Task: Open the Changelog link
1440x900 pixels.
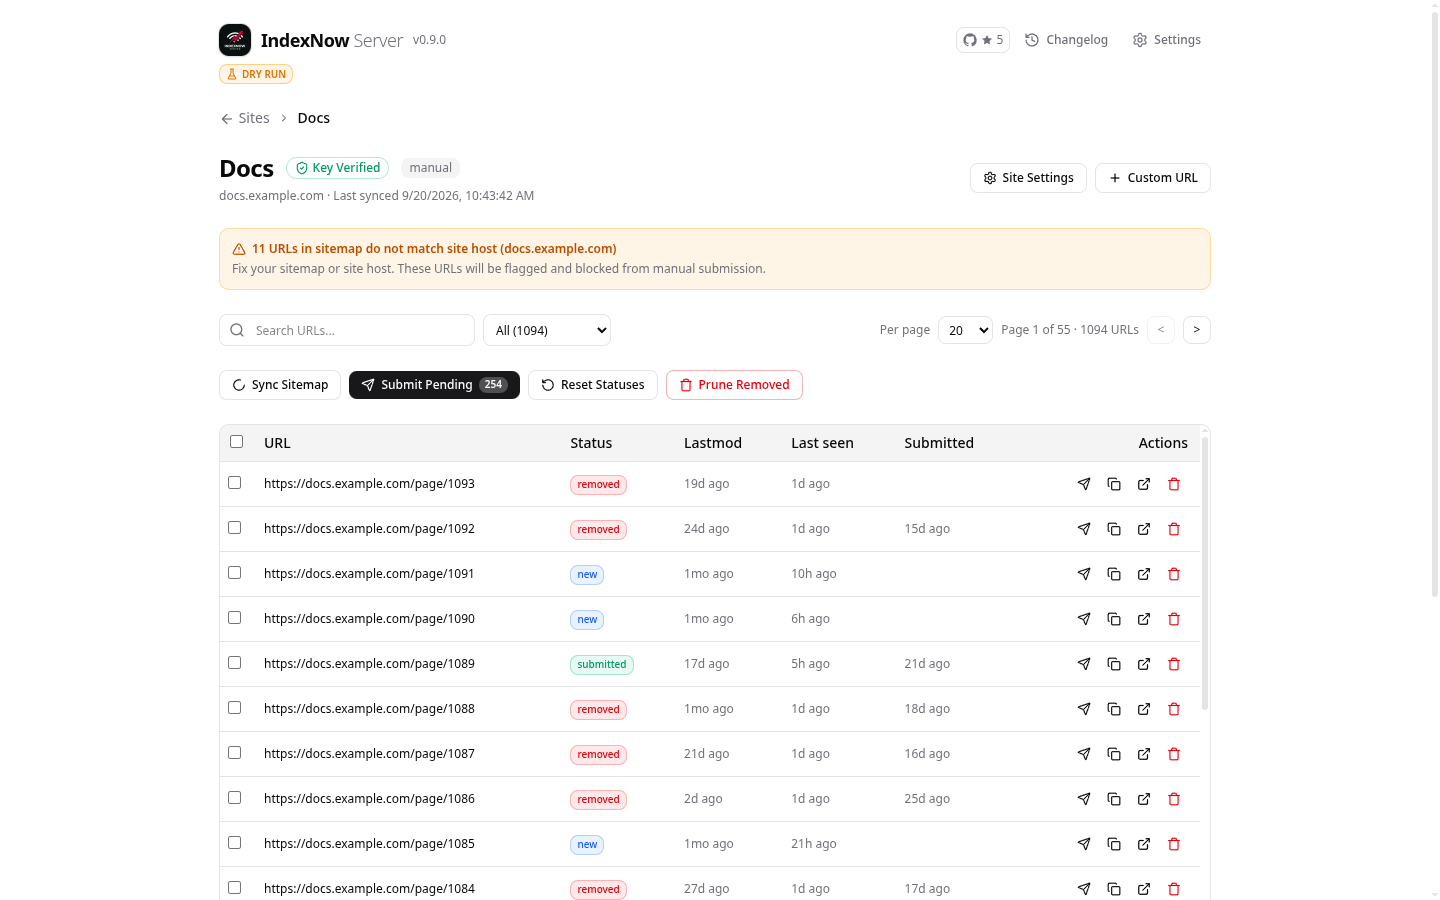Action: click(x=1066, y=40)
